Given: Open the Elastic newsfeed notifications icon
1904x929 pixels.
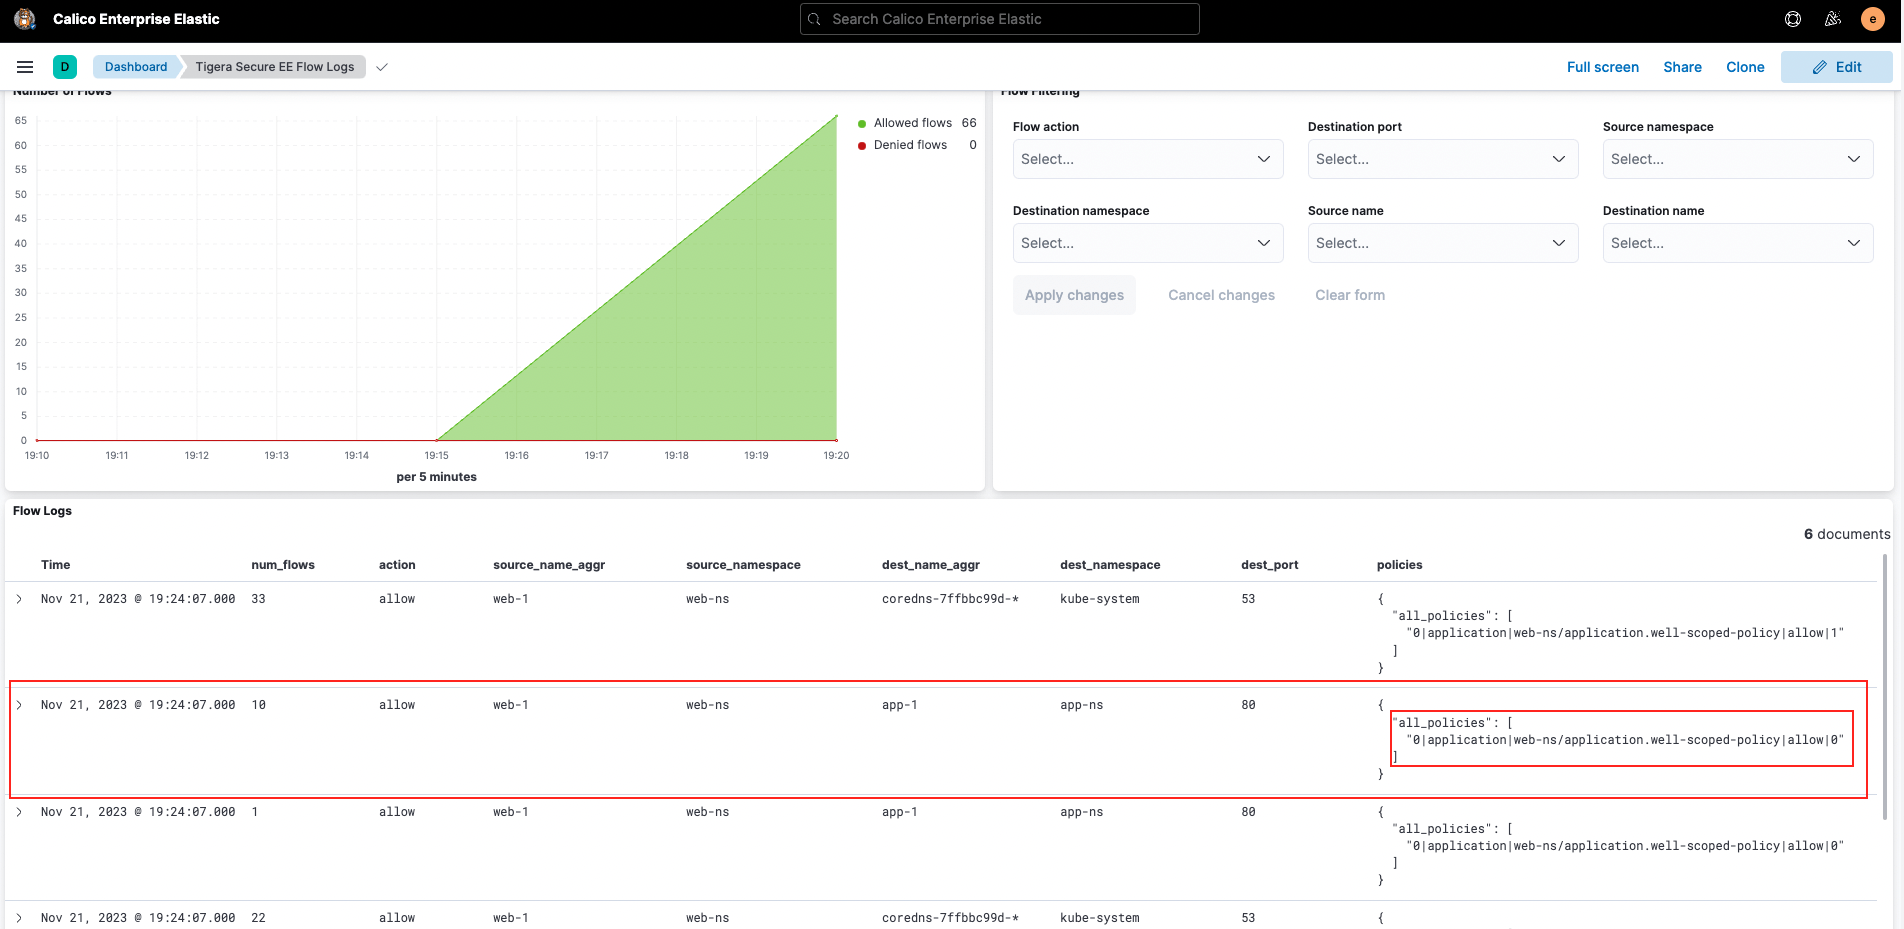Looking at the screenshot, I should pyautogui.click(x=1832, y=18).
